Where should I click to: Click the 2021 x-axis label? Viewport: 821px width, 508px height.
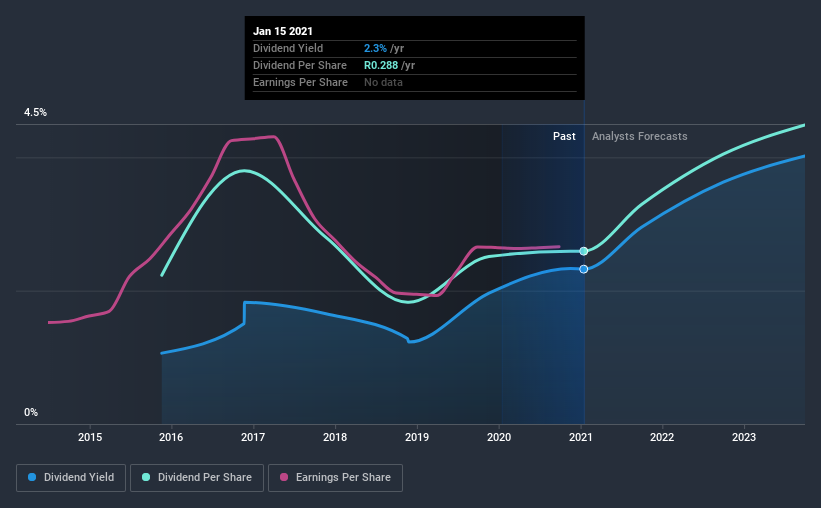pyautogui.click(x=581, y=437)
